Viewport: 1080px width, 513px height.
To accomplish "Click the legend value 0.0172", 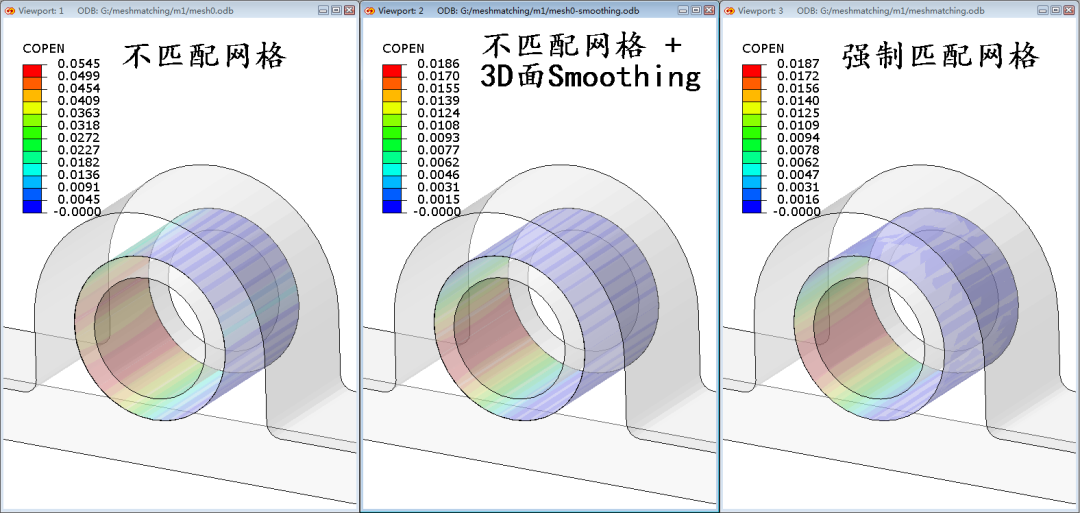I will (797, 76).
